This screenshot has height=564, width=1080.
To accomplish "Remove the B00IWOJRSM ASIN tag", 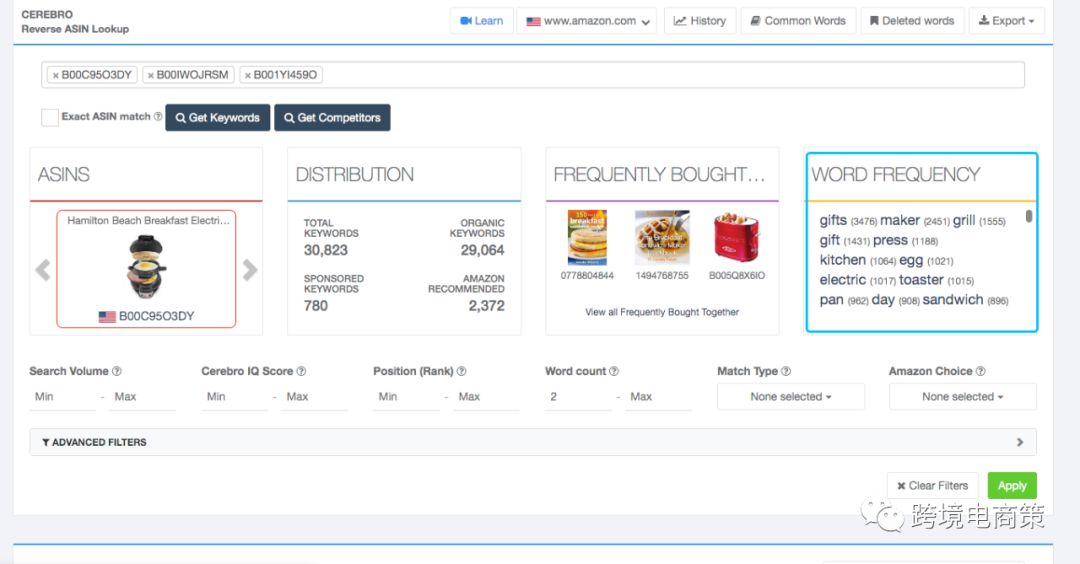I will coord(151,75).
